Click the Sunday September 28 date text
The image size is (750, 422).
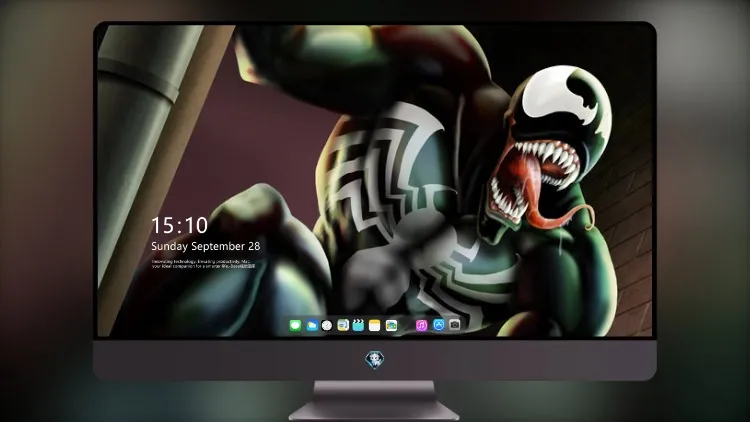[206, 246]
